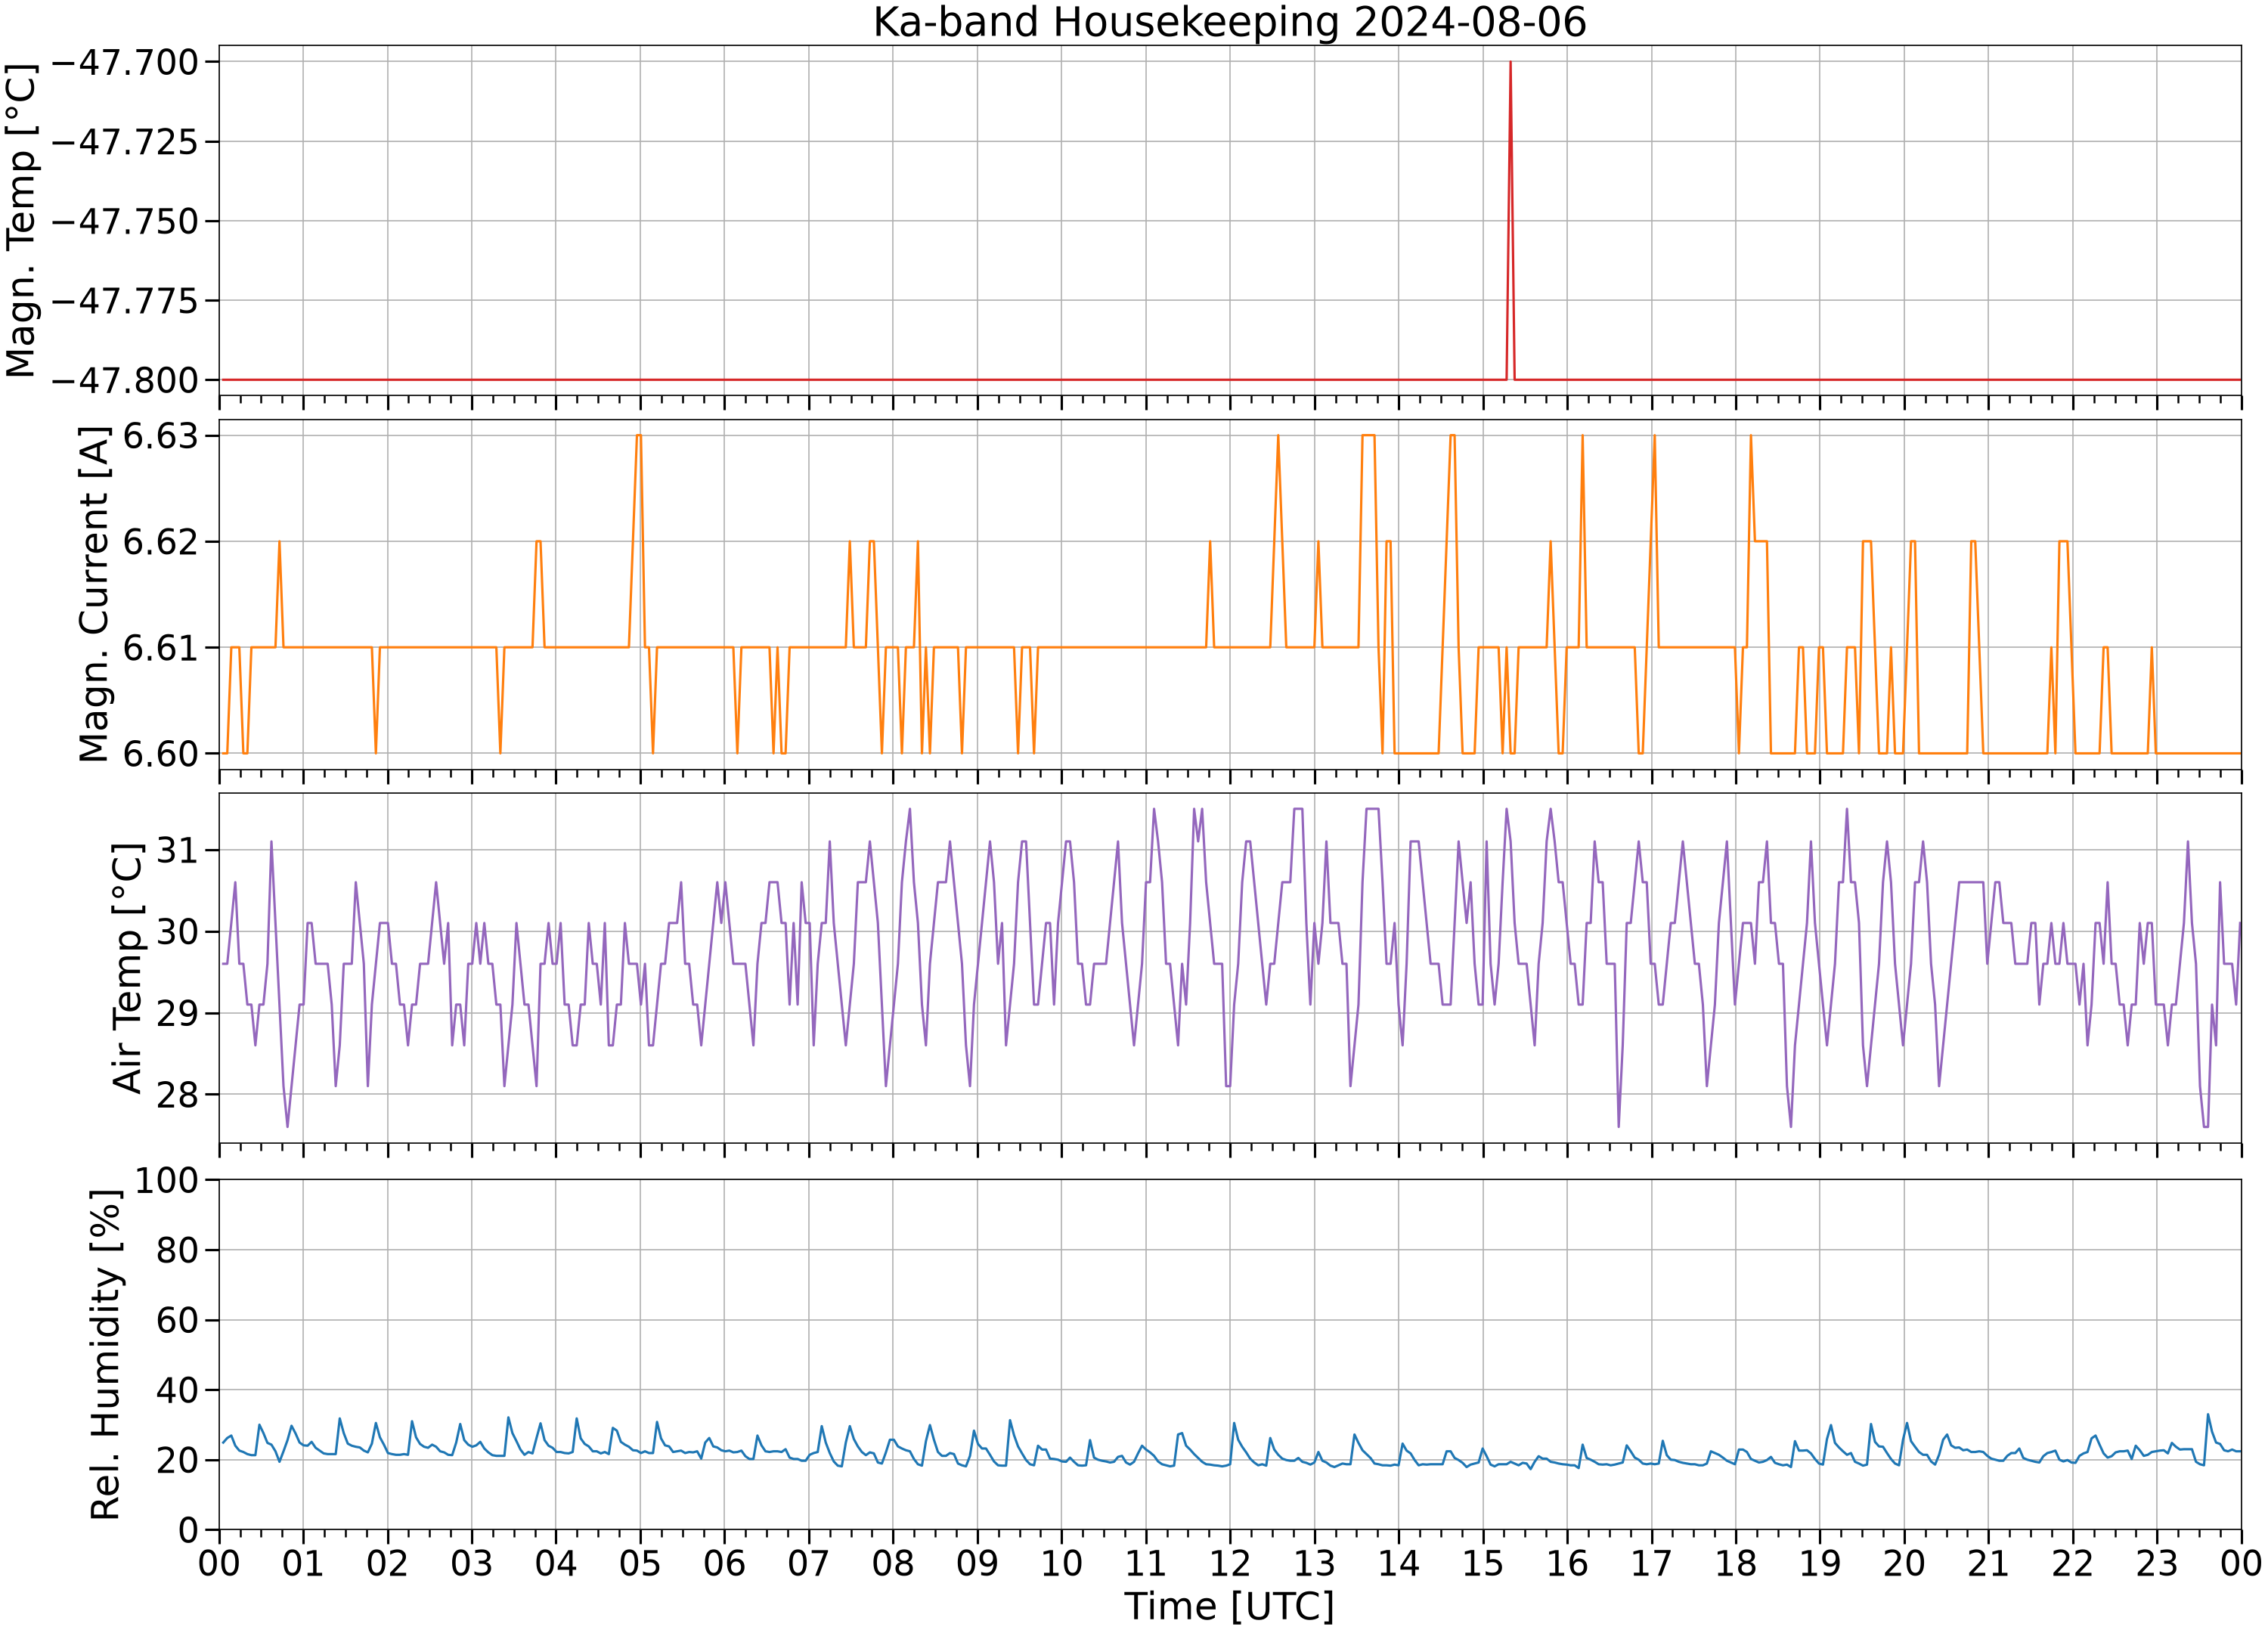Screen dimensions: 2268x1633
Task: Click the 31 air temperature tick label
Action: click(178, 850)
